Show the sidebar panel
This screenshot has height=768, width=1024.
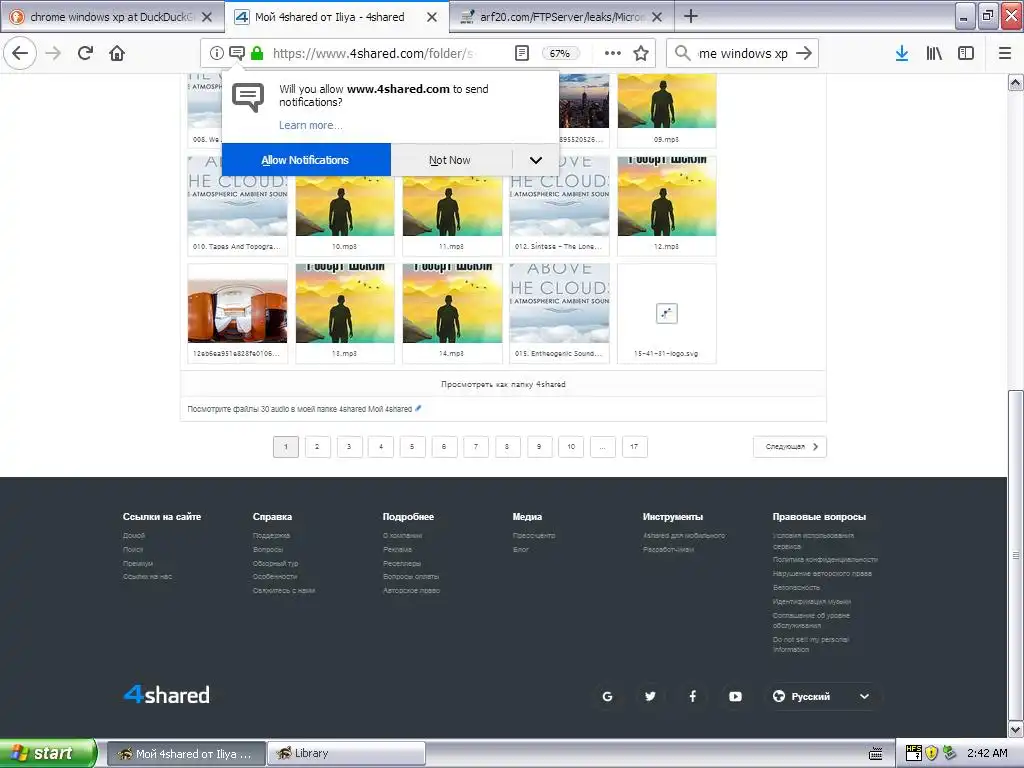[x=966, y=53]
